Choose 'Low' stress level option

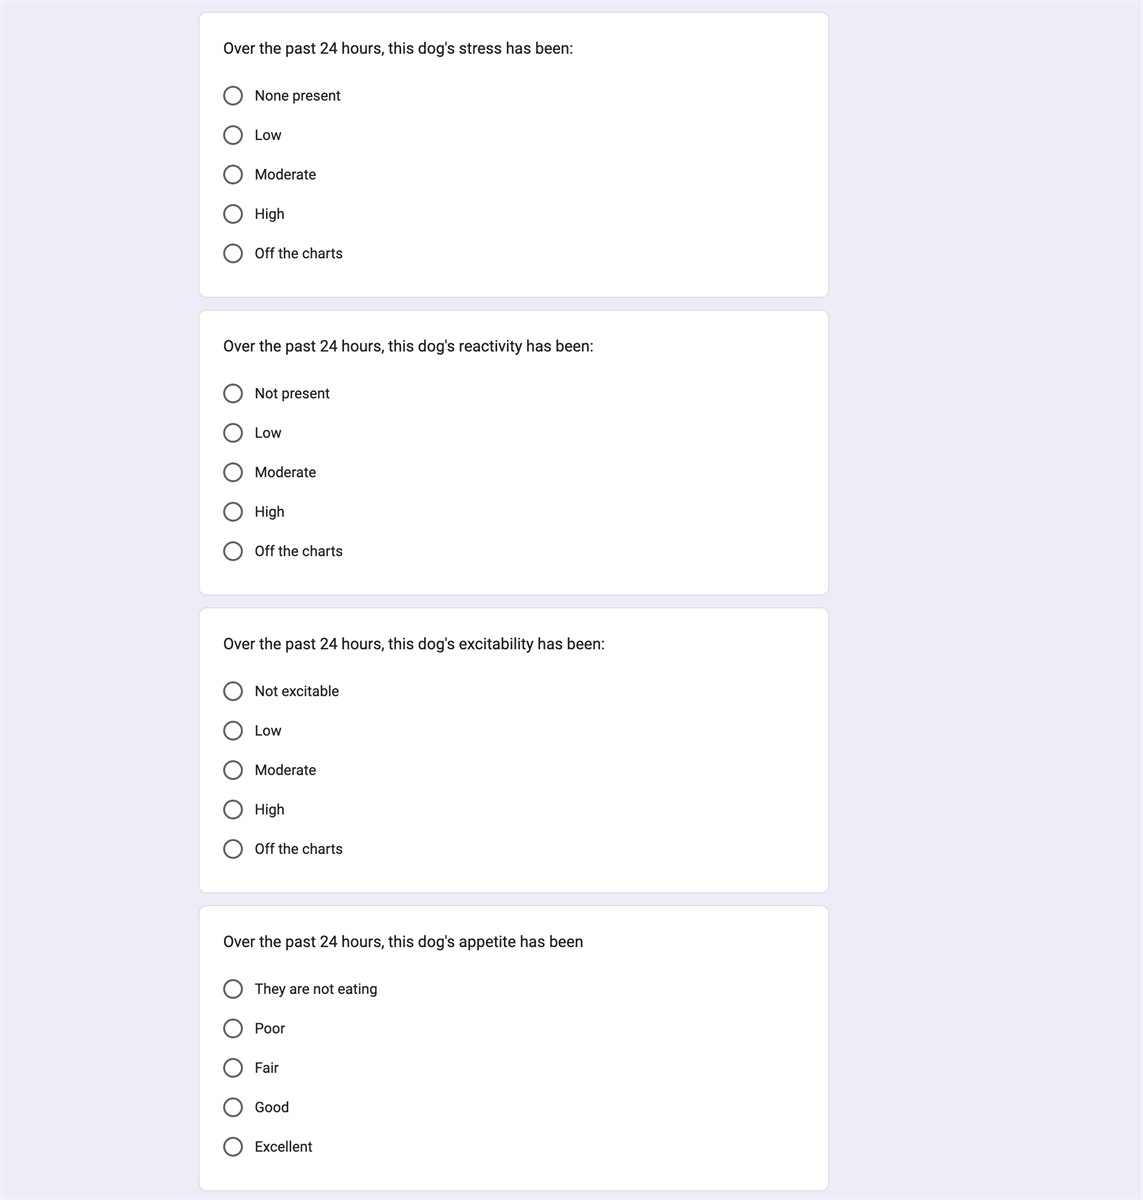pyautogui.click(x=233, y=135)
